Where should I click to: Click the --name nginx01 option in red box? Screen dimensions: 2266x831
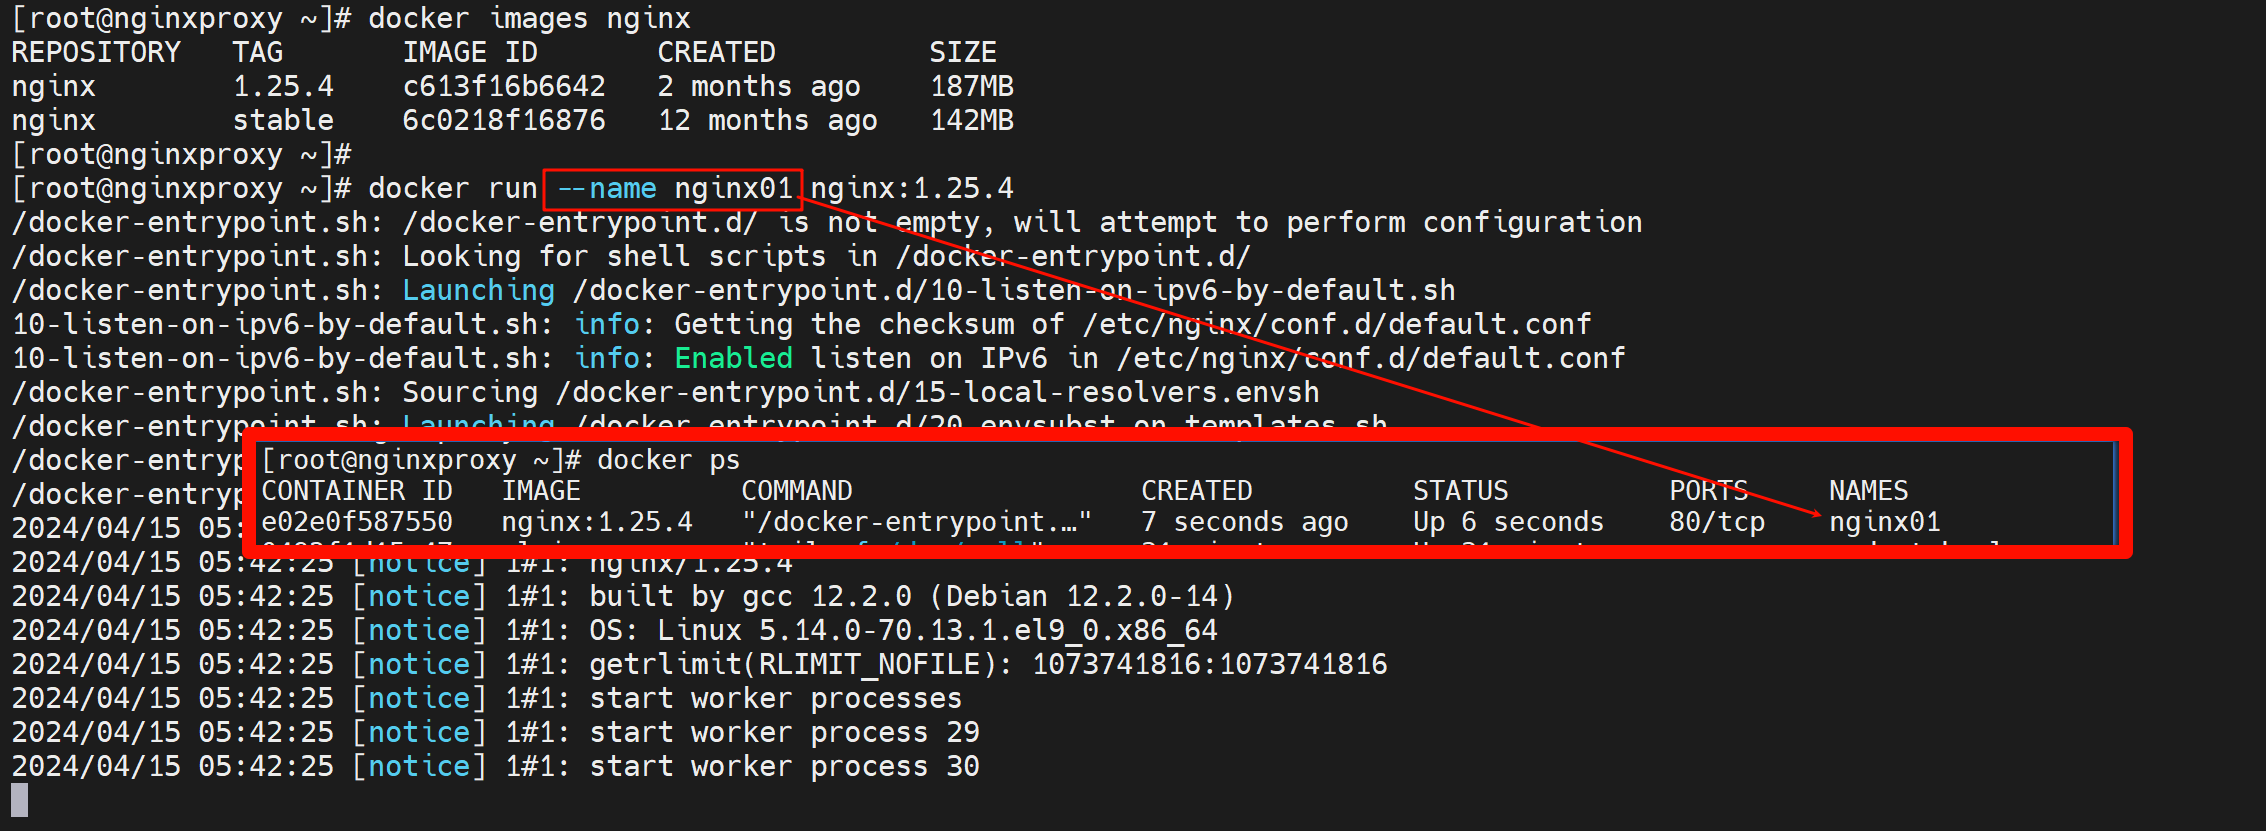click(673, 189)
